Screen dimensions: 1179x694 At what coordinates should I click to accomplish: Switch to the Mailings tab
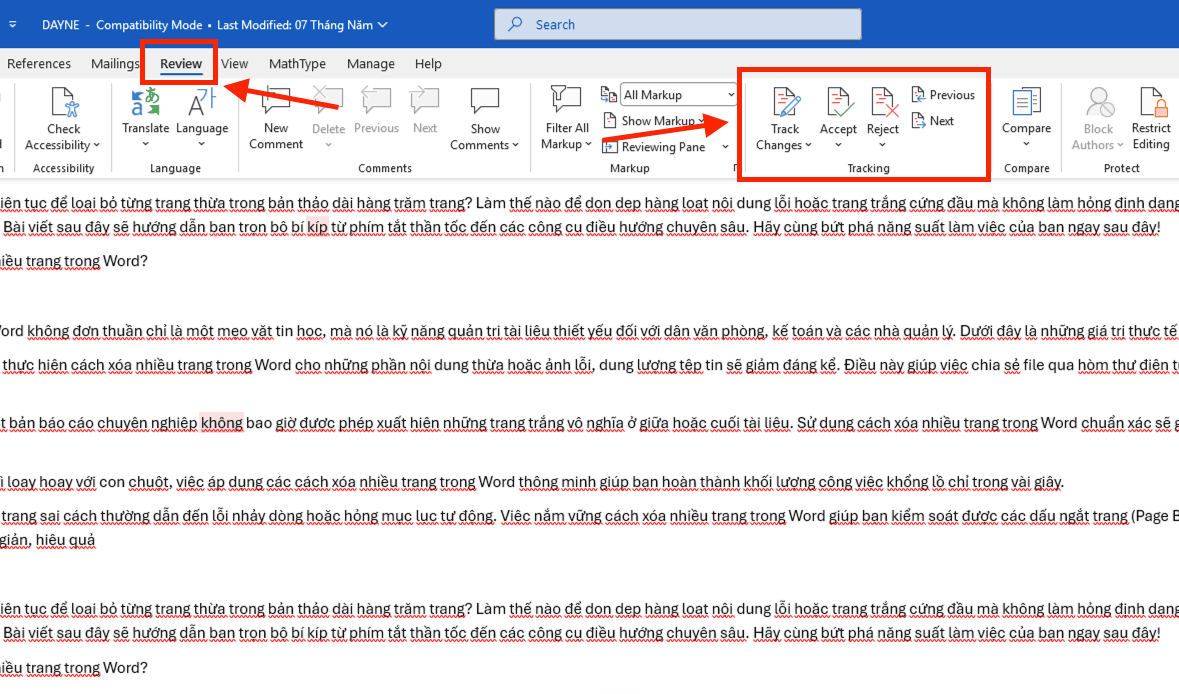pos(115,64)
